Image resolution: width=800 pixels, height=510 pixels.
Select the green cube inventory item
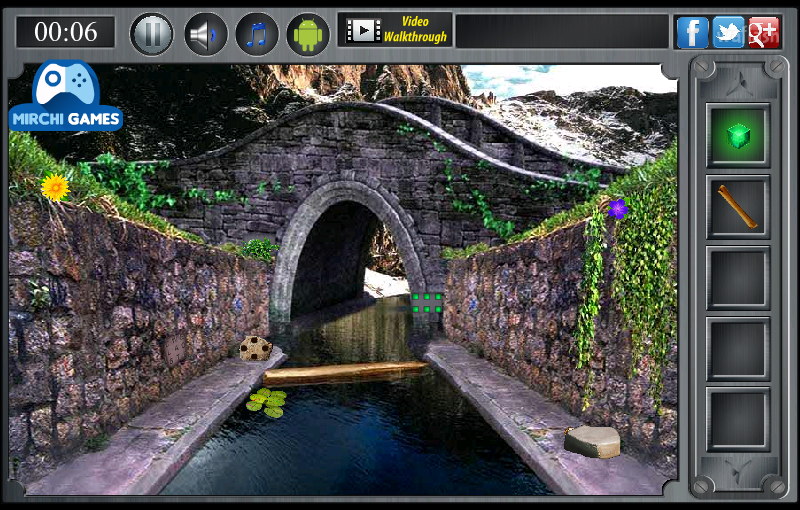(x=738, y=136)
